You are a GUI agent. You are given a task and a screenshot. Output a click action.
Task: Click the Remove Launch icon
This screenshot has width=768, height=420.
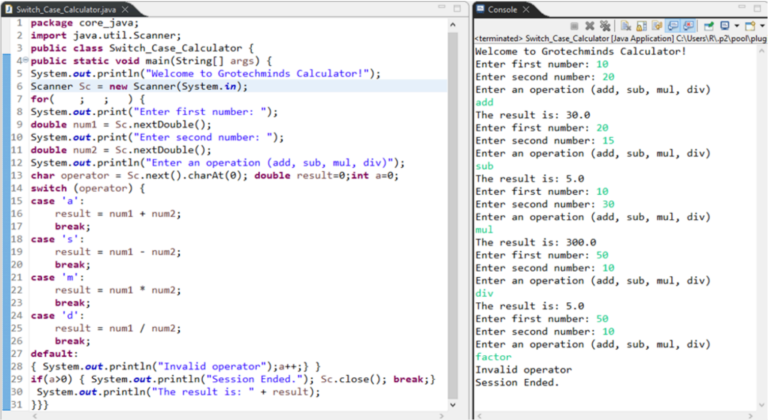[x=591, y=26]
